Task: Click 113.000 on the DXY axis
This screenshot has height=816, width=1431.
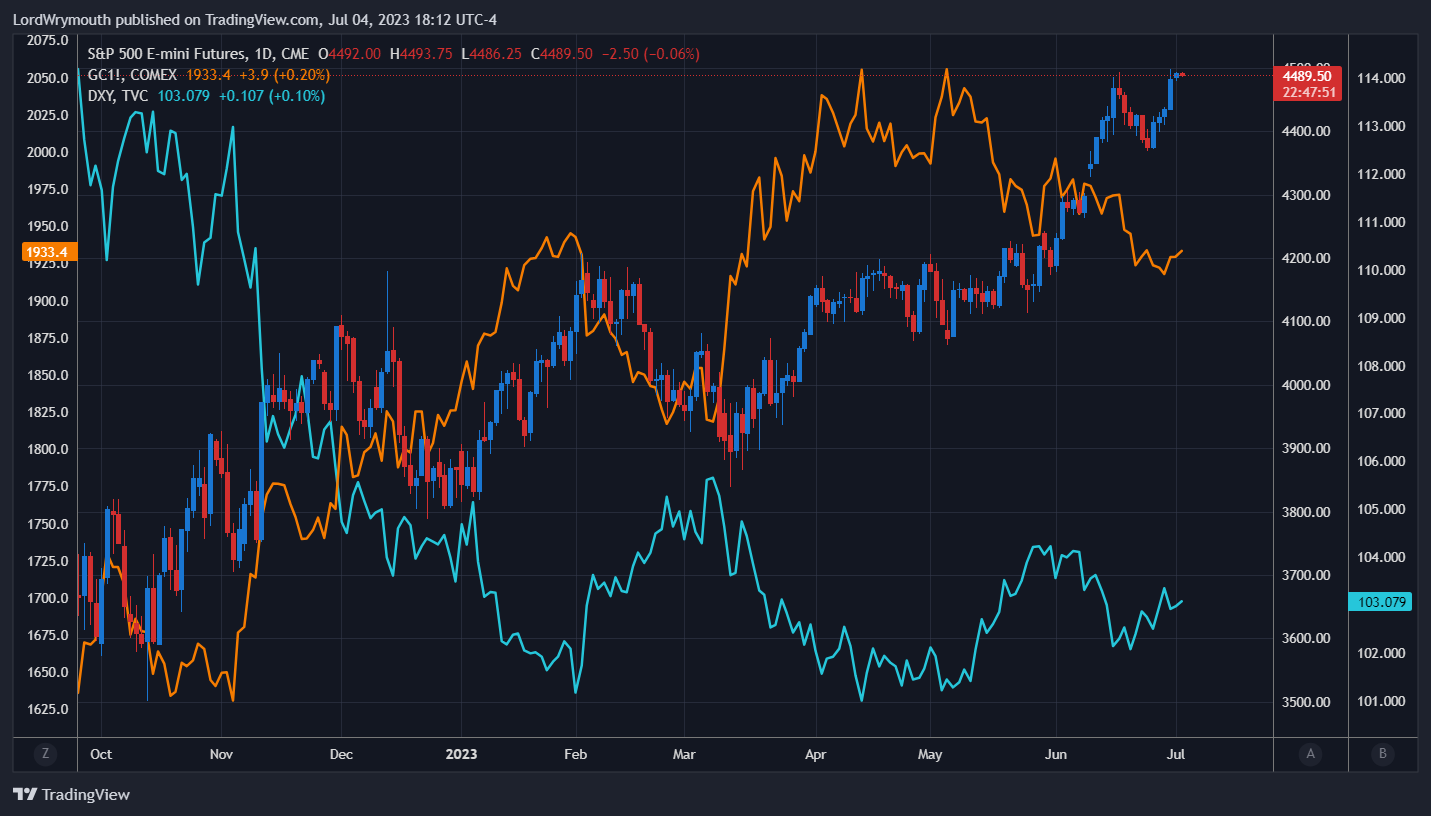Action: (1381, 126)
